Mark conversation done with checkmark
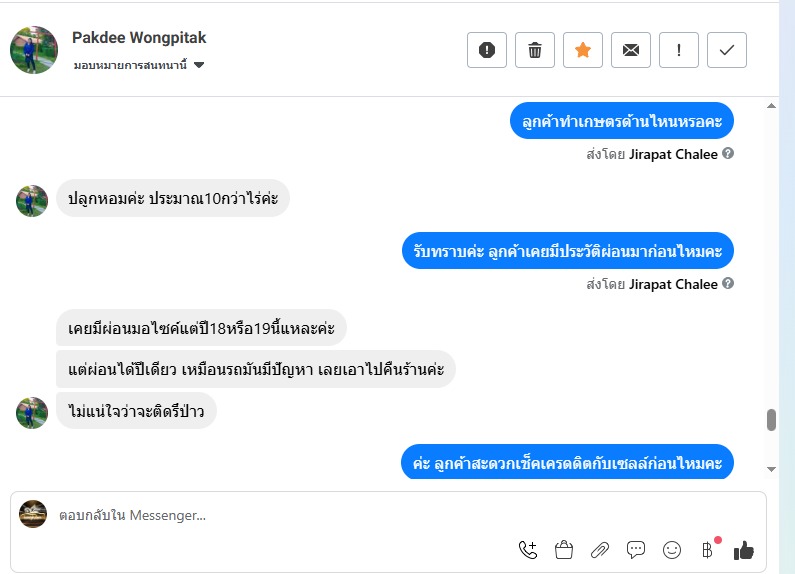Viewport: 795px width, 574px height. pos(727,50)
